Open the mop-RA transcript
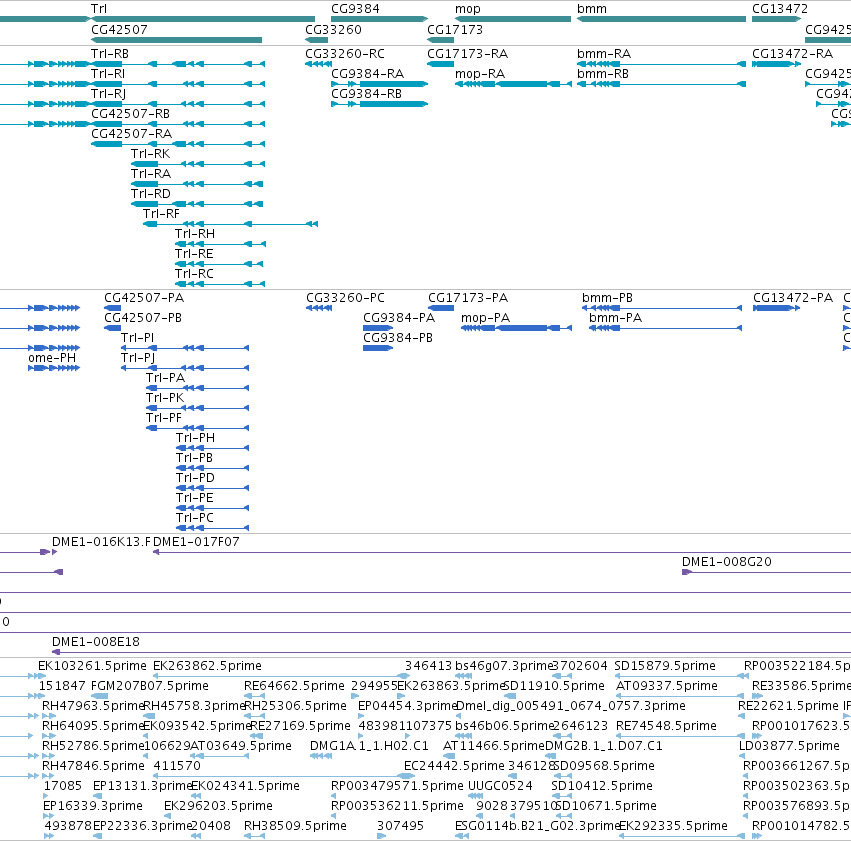851x841 pixels. point(480,74)
